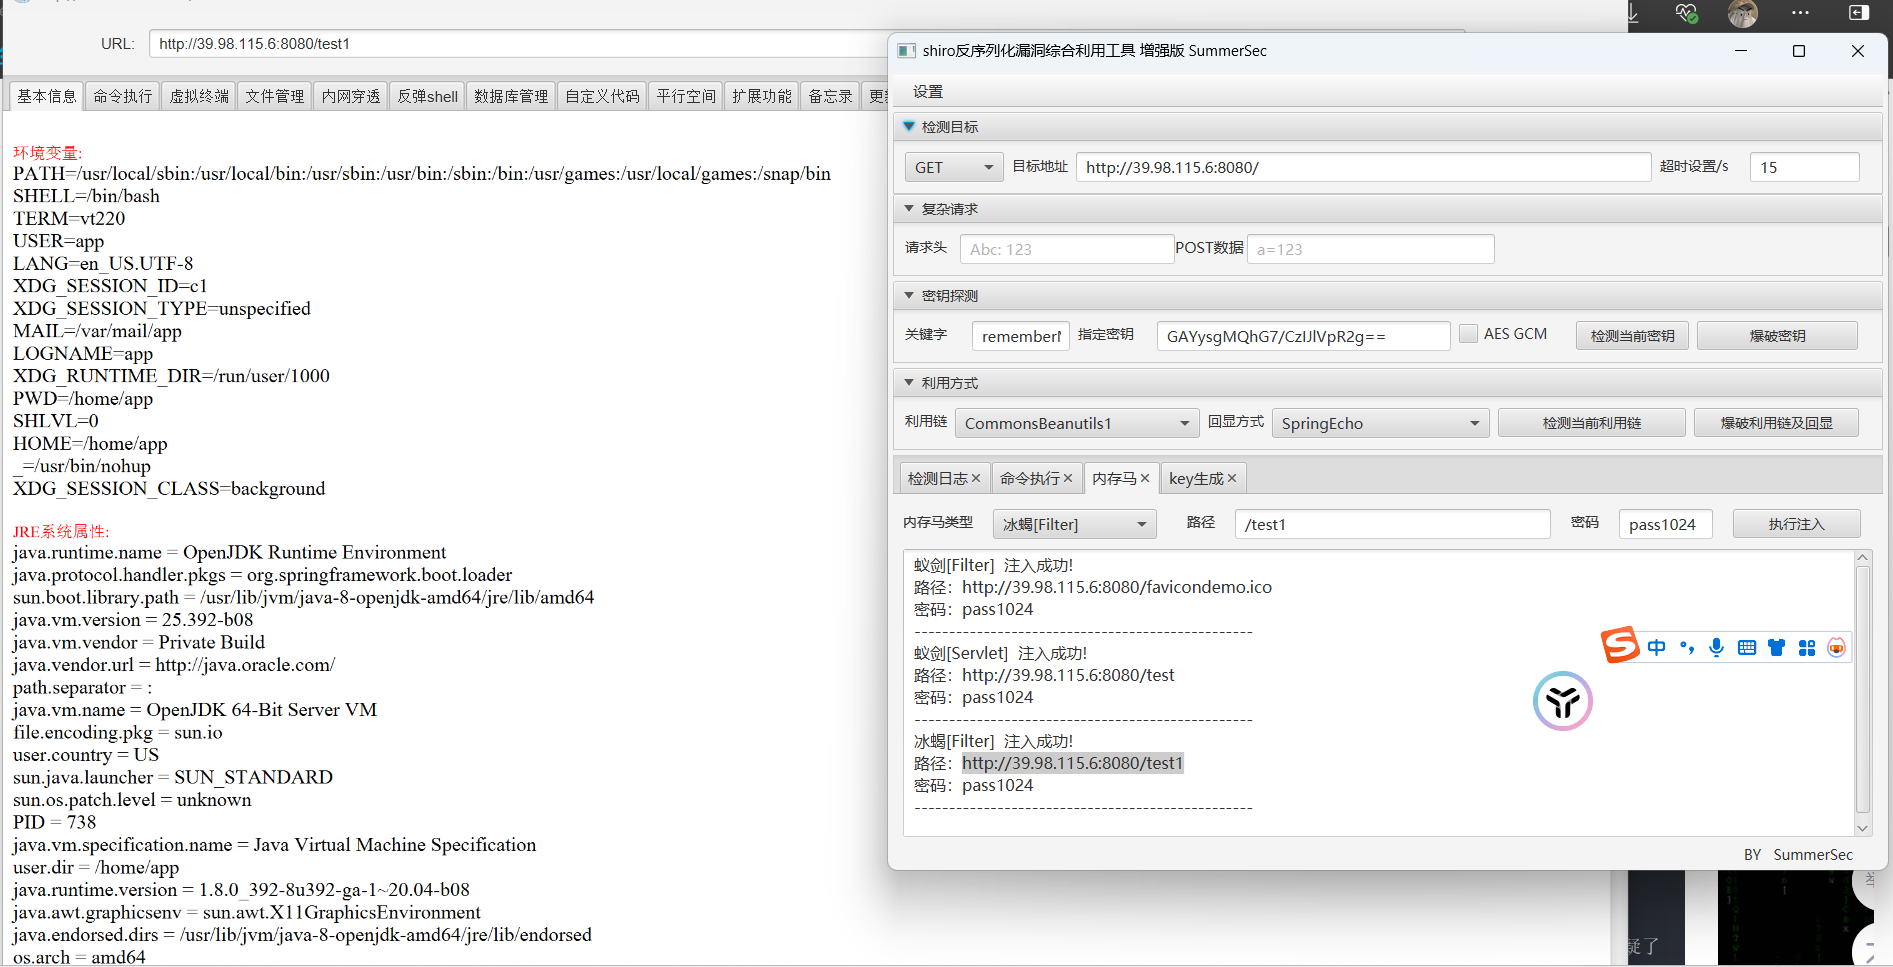Enable the AES GCM checkbox
The image size is (1893, 967).
pyautogui.click(x=1468, y=334)
